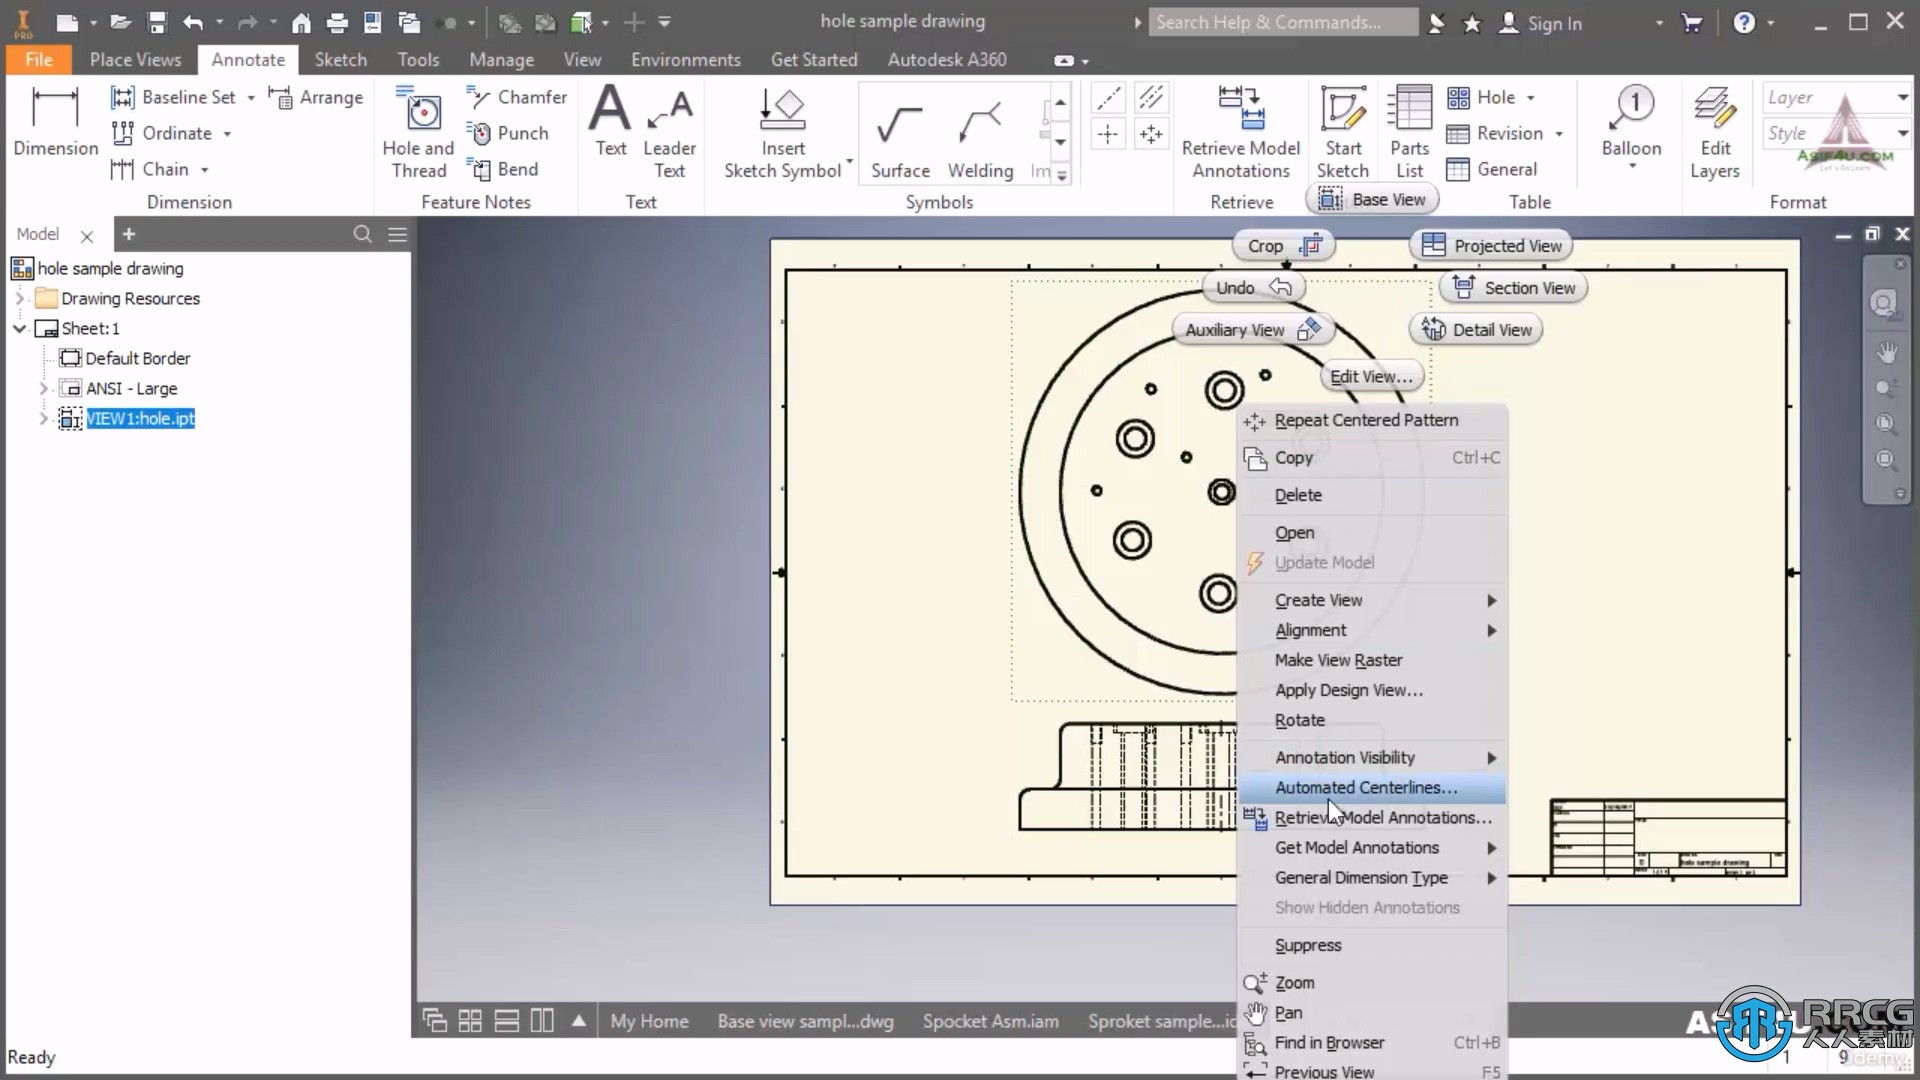
Task: Open the My Home document tab
Action: (x=649, y=1021)
